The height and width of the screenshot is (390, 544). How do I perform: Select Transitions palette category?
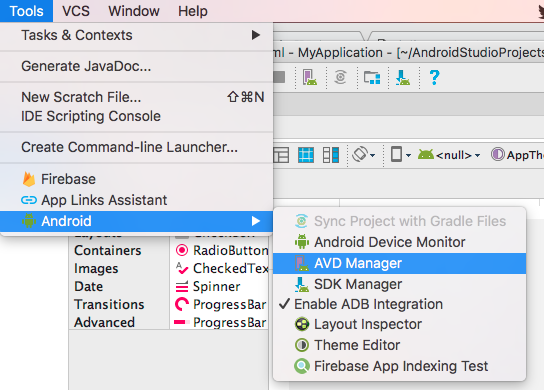[109, 304]
